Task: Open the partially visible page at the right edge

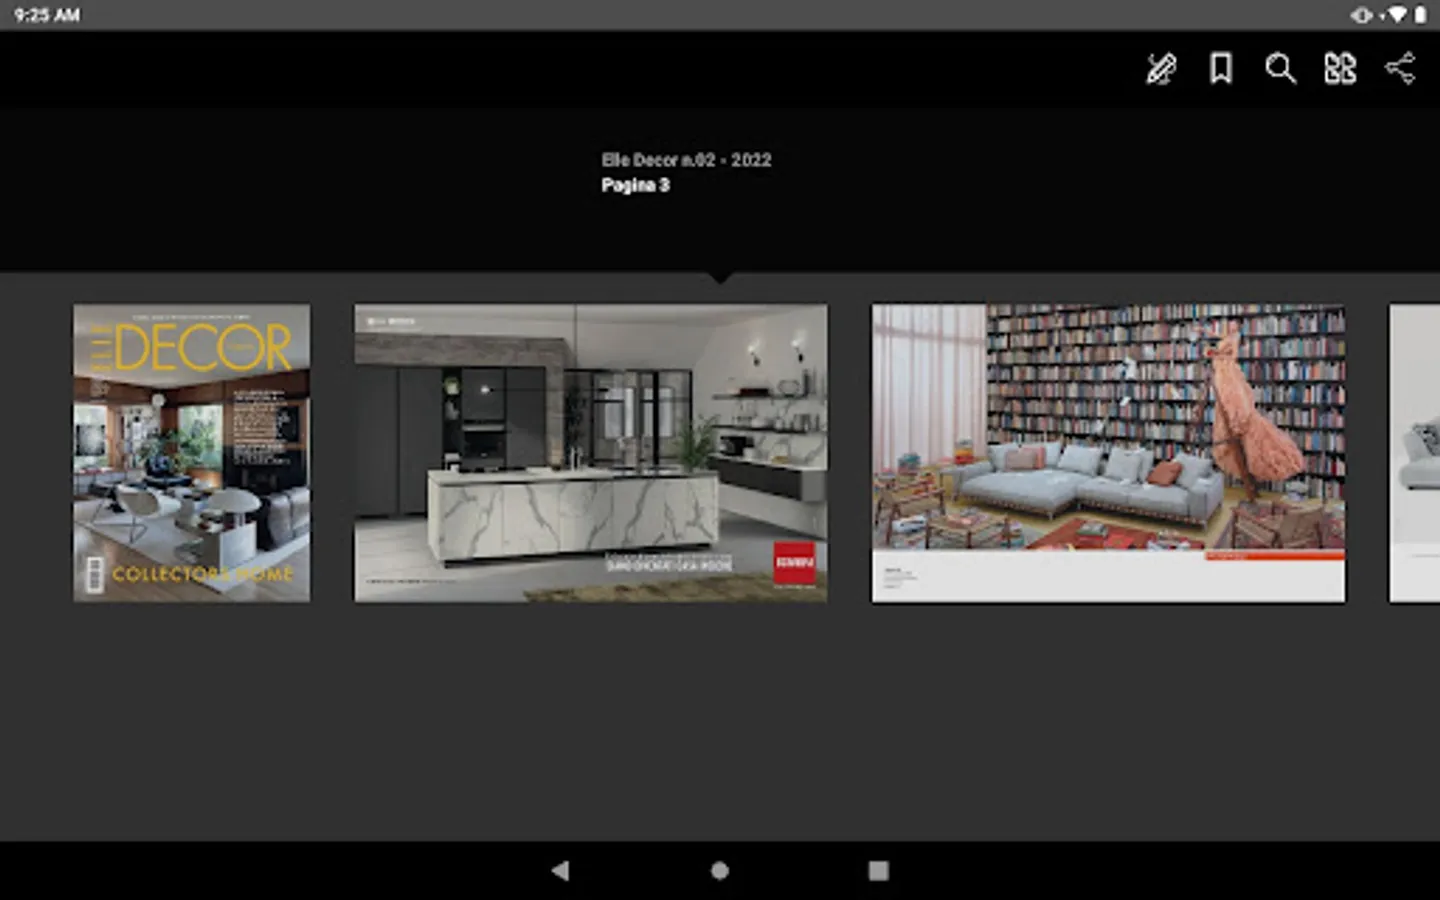Action: pos(1414,453)
